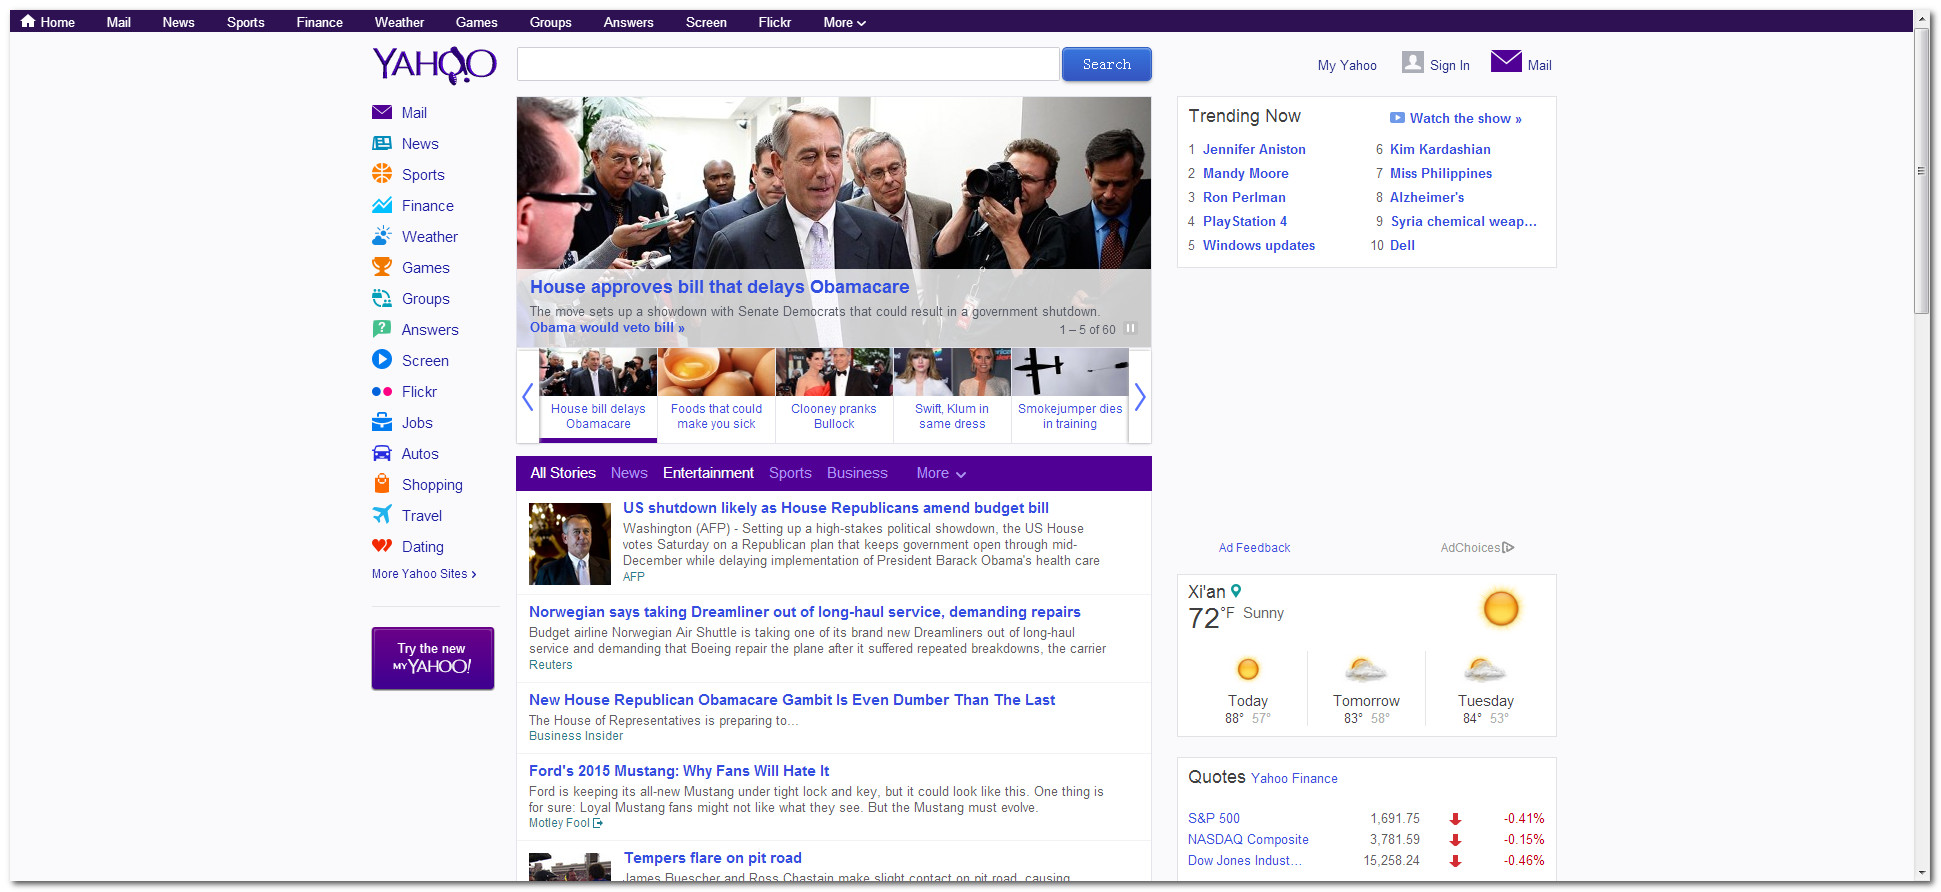Image resolution: width=1941 pixels, height=892 pixels.
Task: Open the Business stories tab
Action: click(856, 473)
